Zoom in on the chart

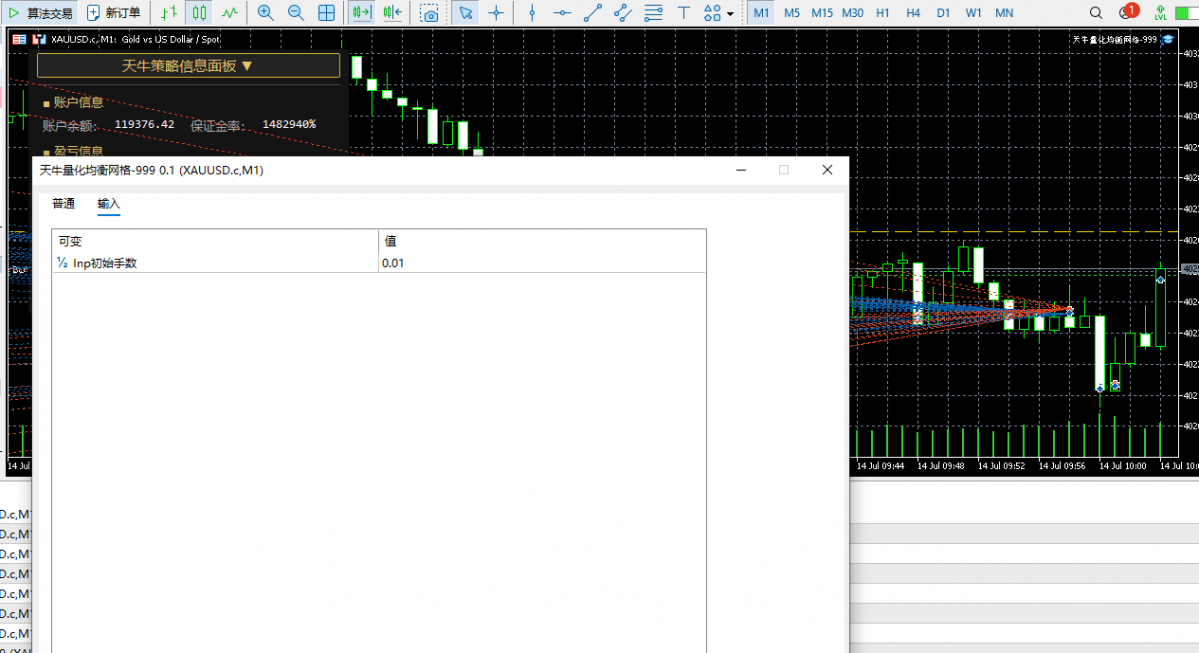[x=265, y=13]
